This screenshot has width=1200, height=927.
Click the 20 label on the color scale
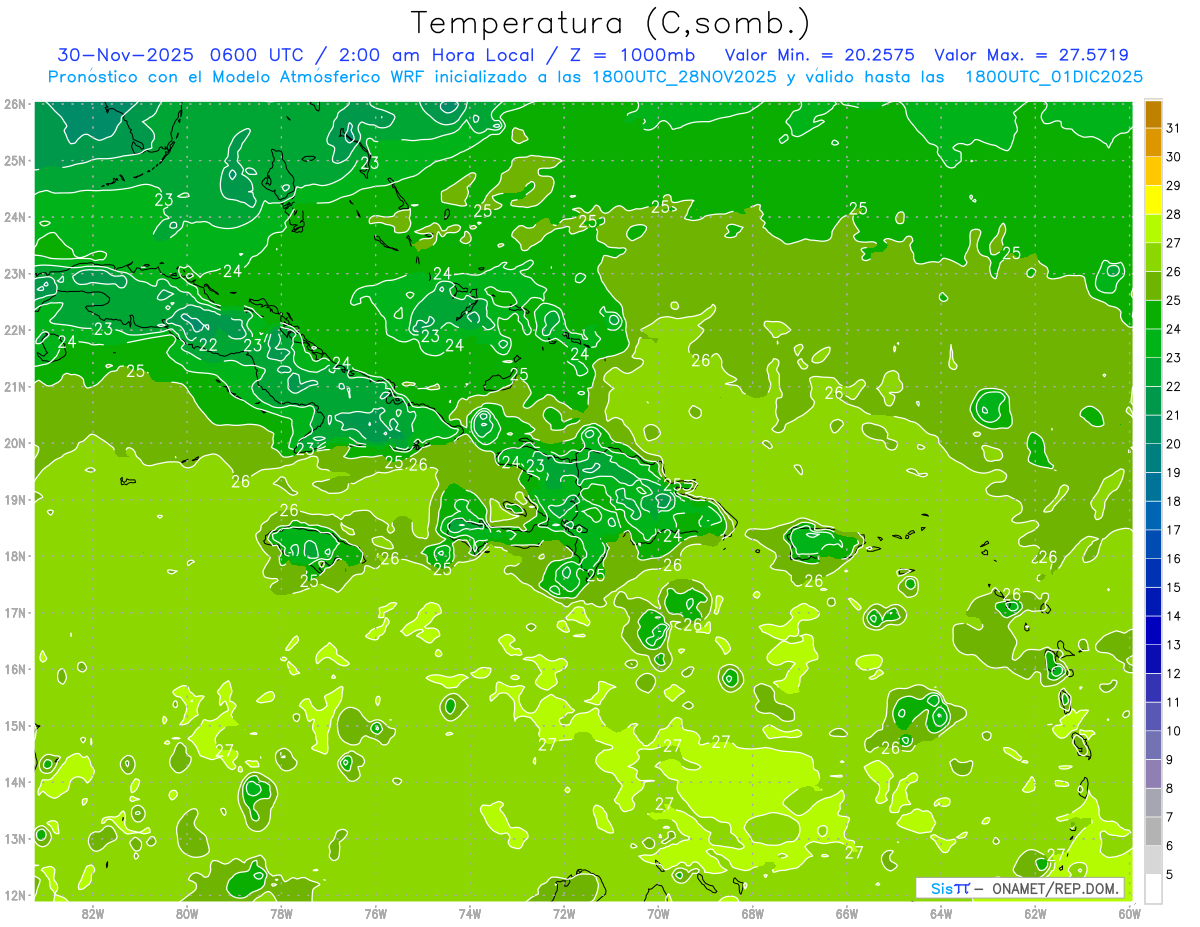[1173, 444]
